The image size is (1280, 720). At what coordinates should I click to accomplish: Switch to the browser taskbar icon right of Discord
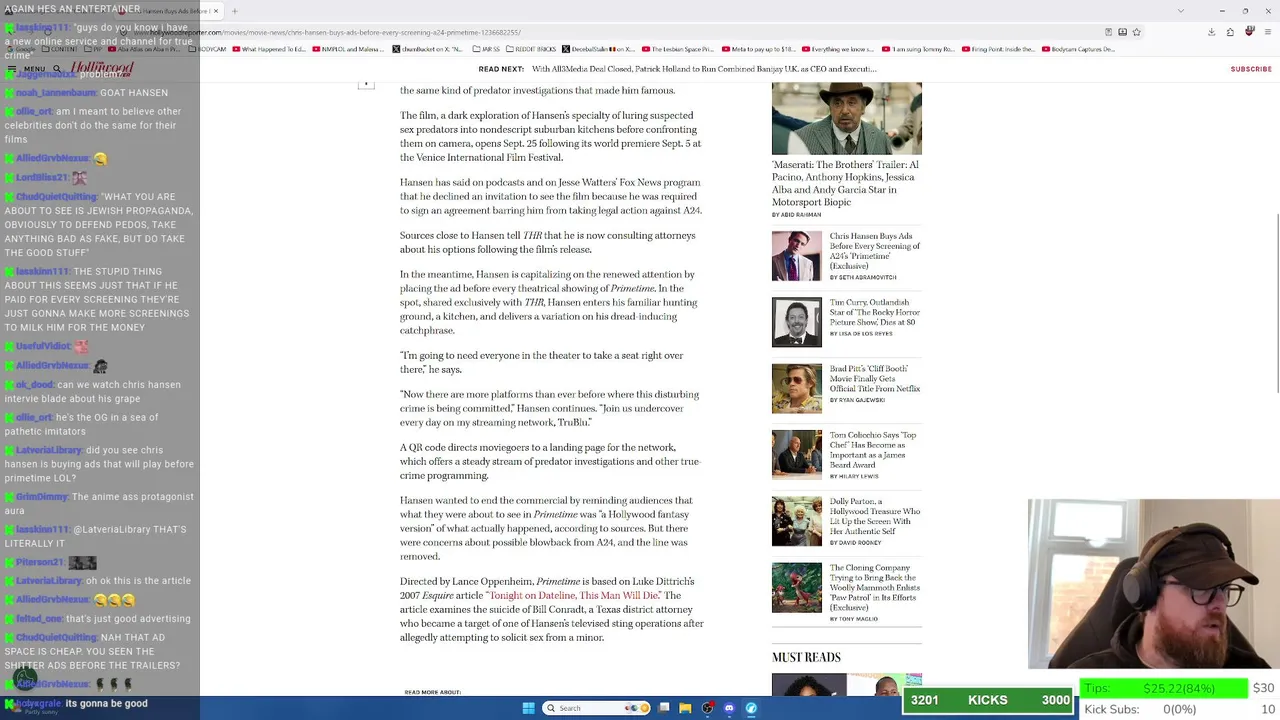[x=751, y=708]
